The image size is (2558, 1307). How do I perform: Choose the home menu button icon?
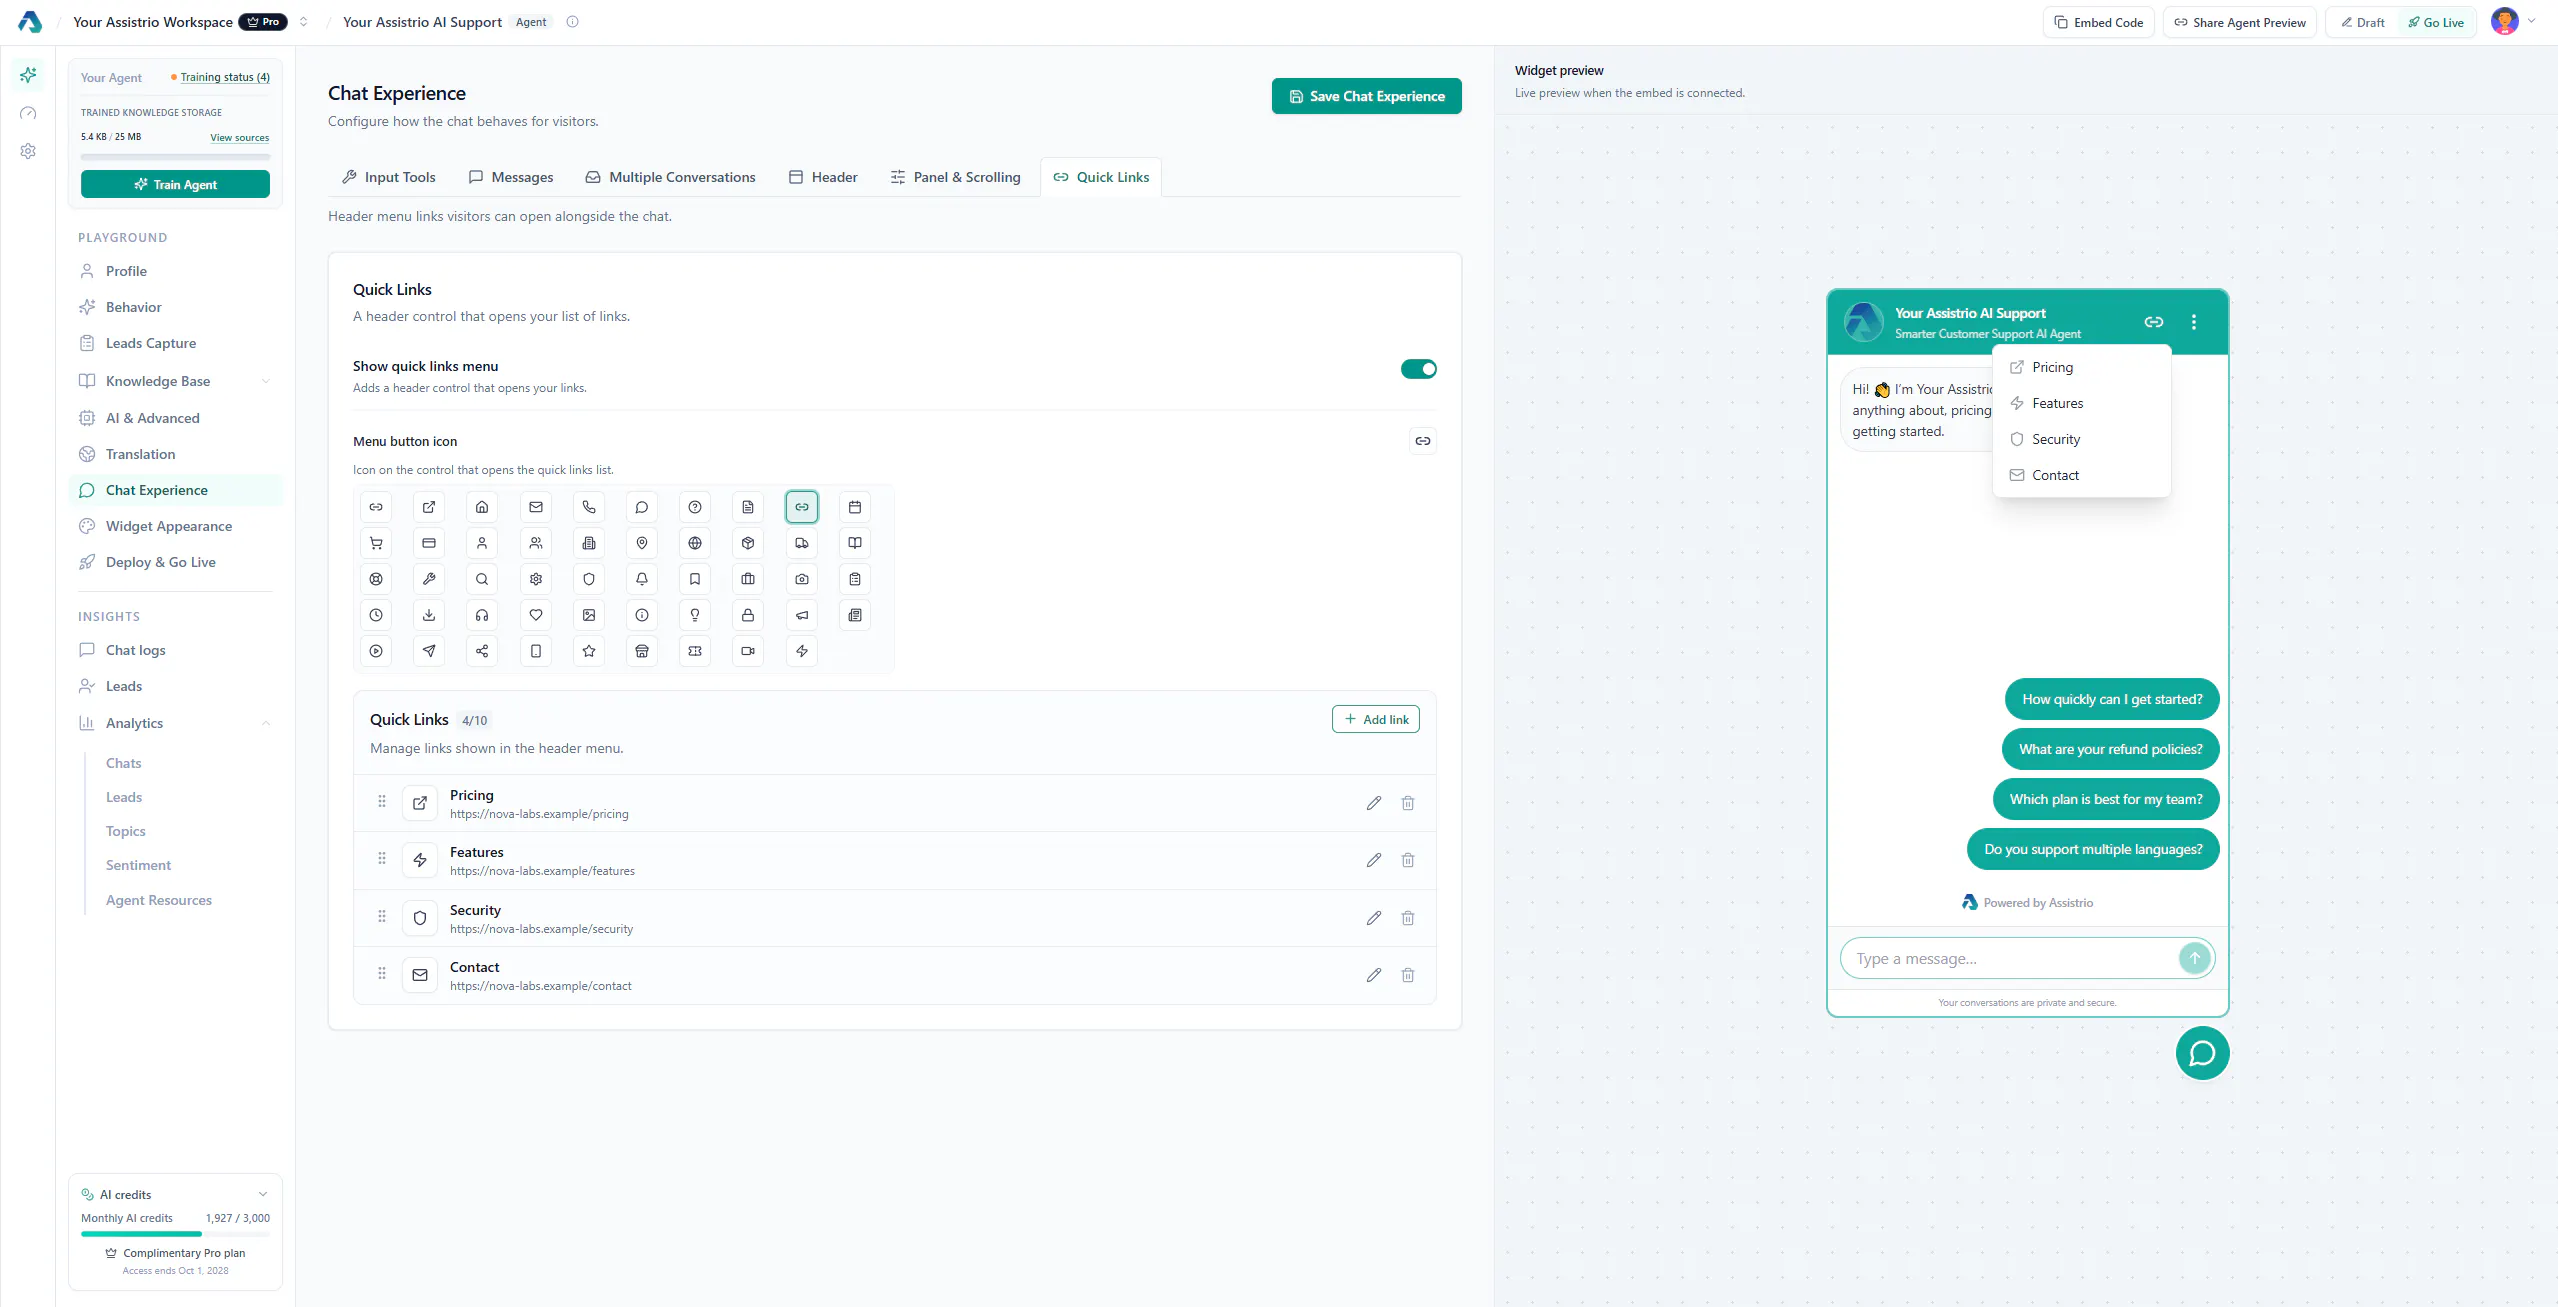click(x=482, y=507)
